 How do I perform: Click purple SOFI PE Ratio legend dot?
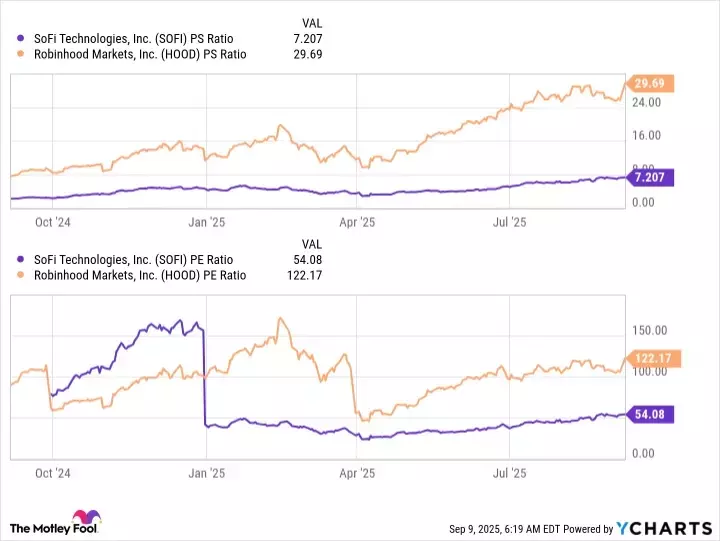point(23,260)
